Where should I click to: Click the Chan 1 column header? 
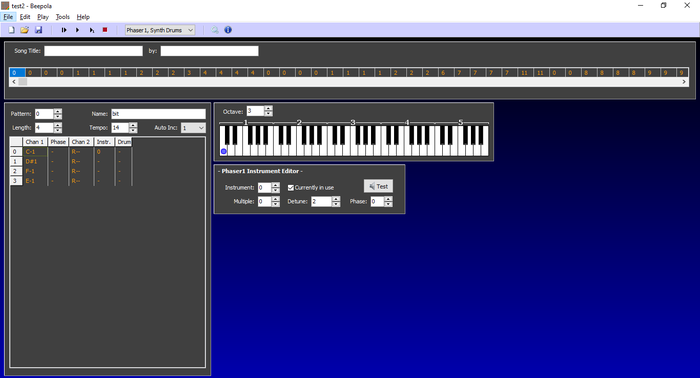35,142
